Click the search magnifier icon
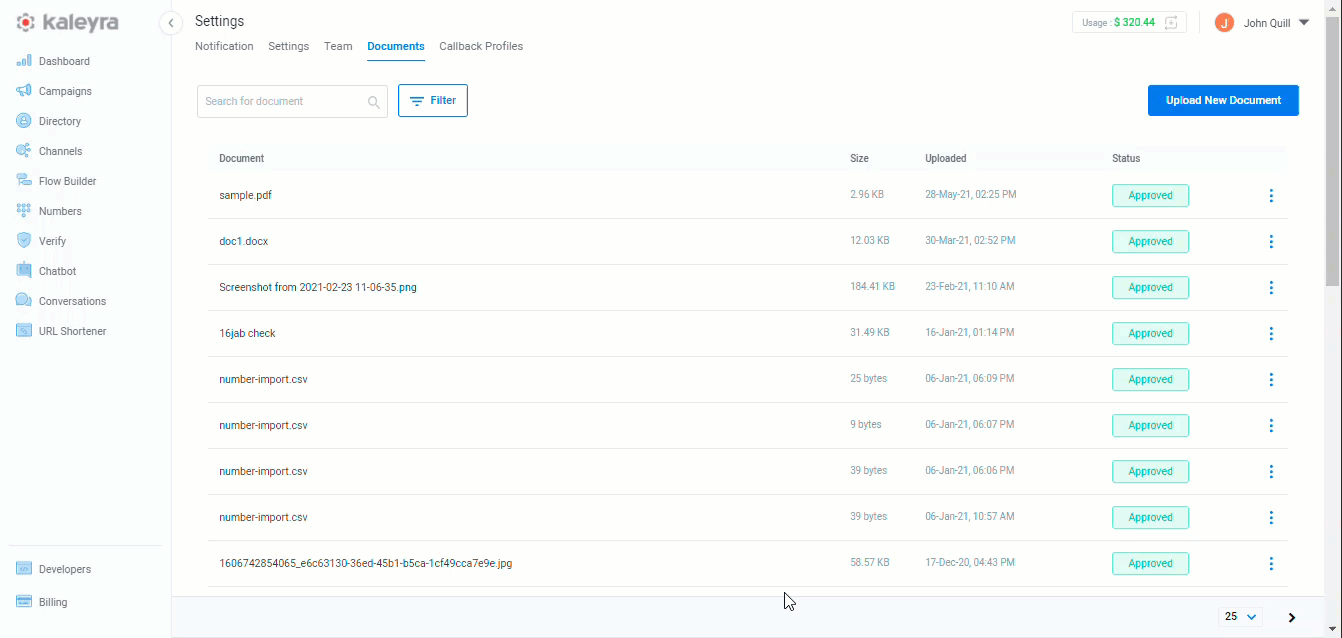The image size is (1342, 638). click(x=374, y=102)
